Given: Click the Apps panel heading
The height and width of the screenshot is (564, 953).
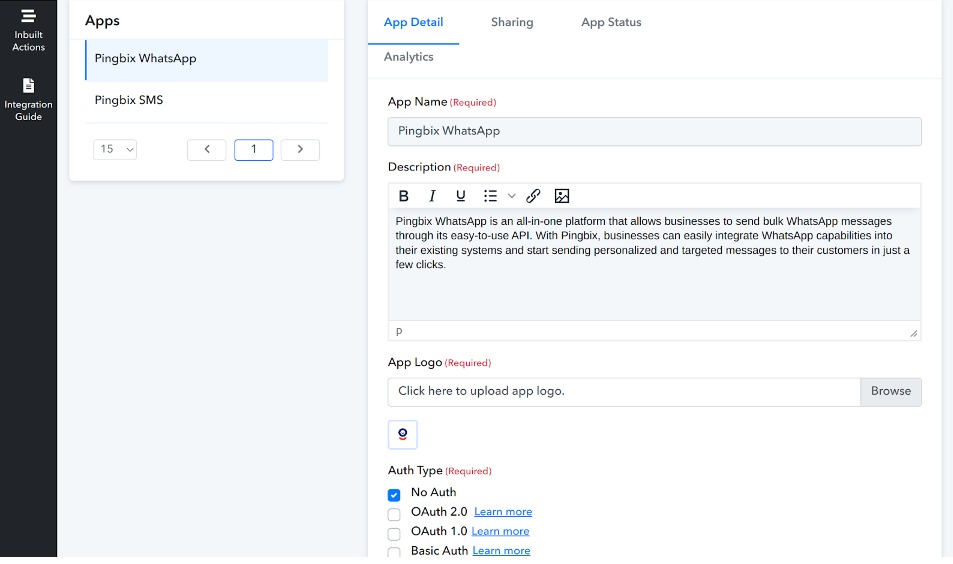Looking at the screenshot, I should pyautogui.click(x=102, y=21).
